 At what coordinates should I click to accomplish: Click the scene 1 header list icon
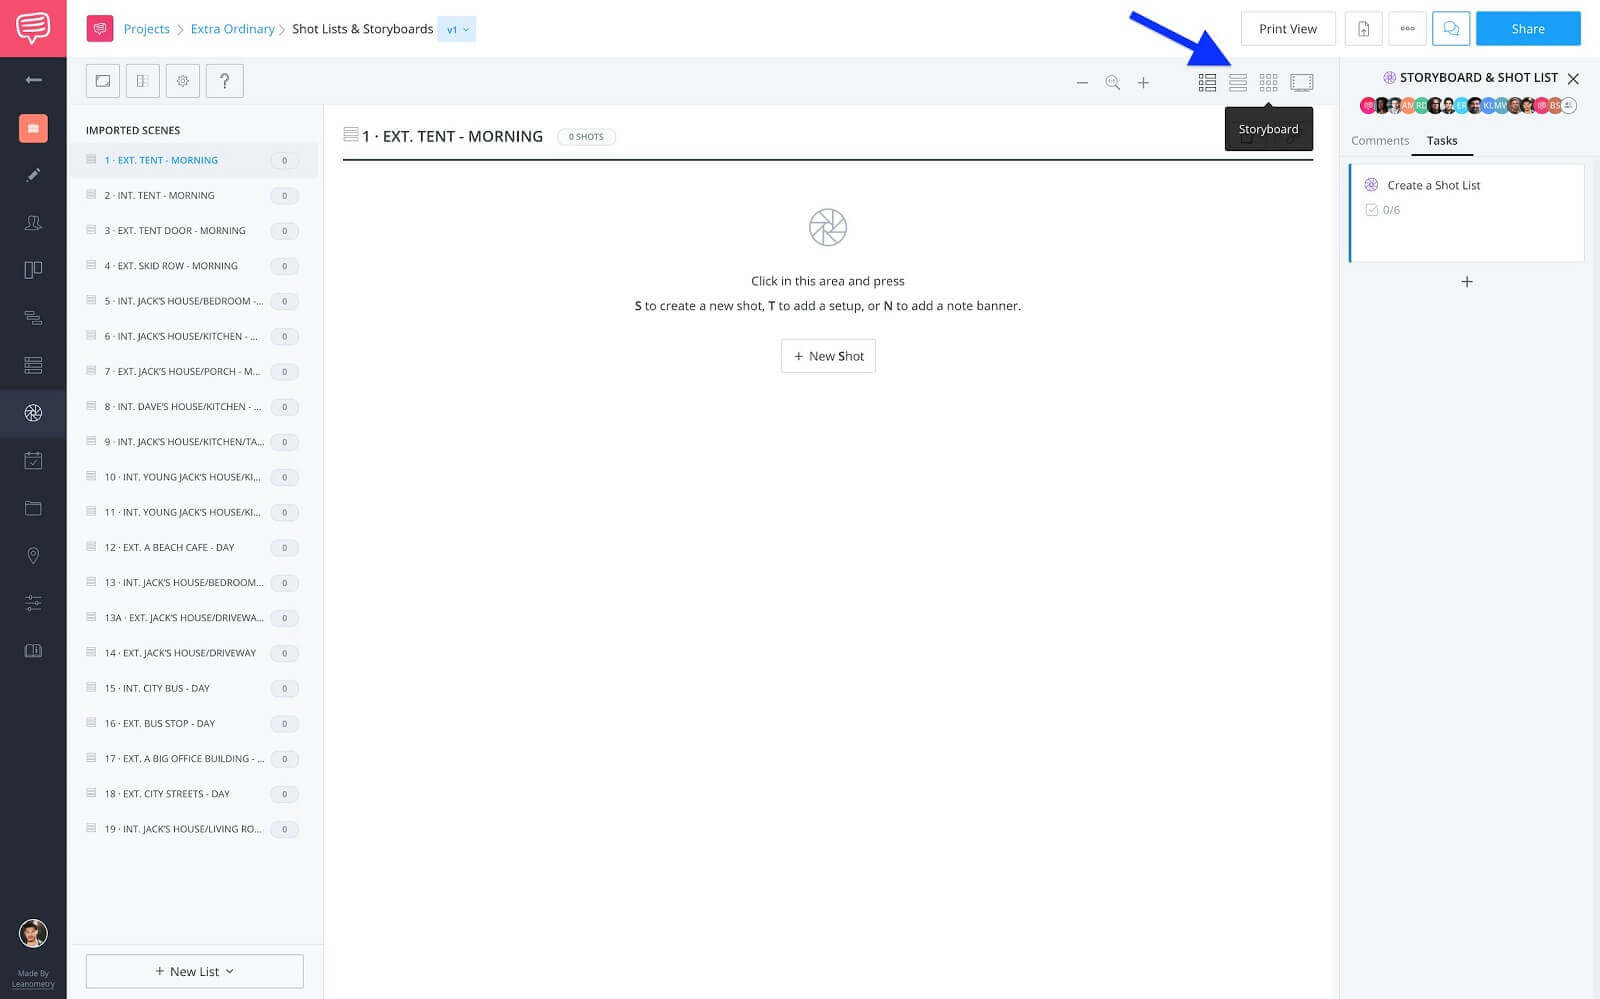350,134
